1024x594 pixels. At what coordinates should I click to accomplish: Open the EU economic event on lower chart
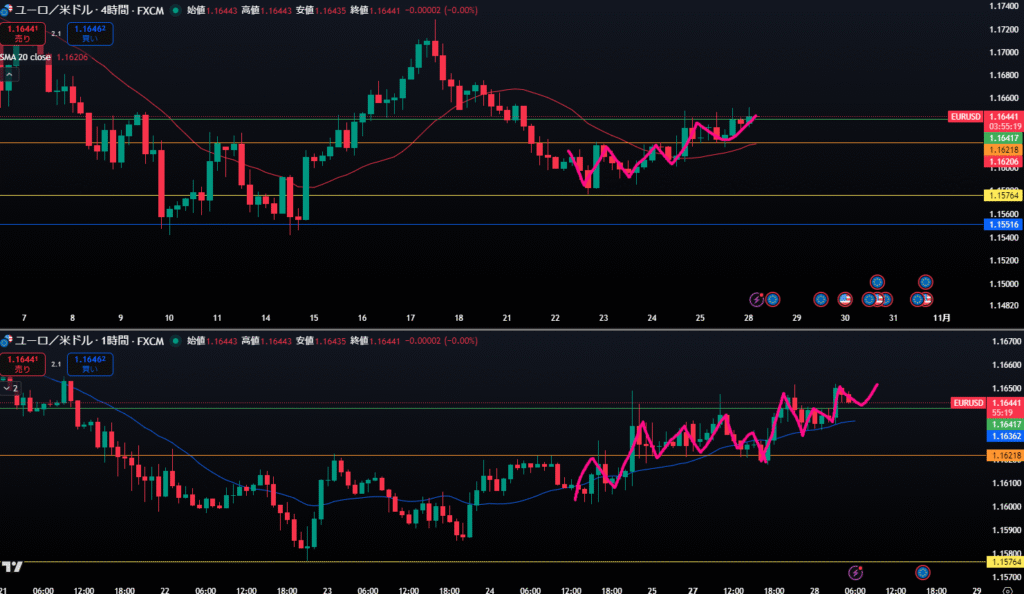point(923,572)
